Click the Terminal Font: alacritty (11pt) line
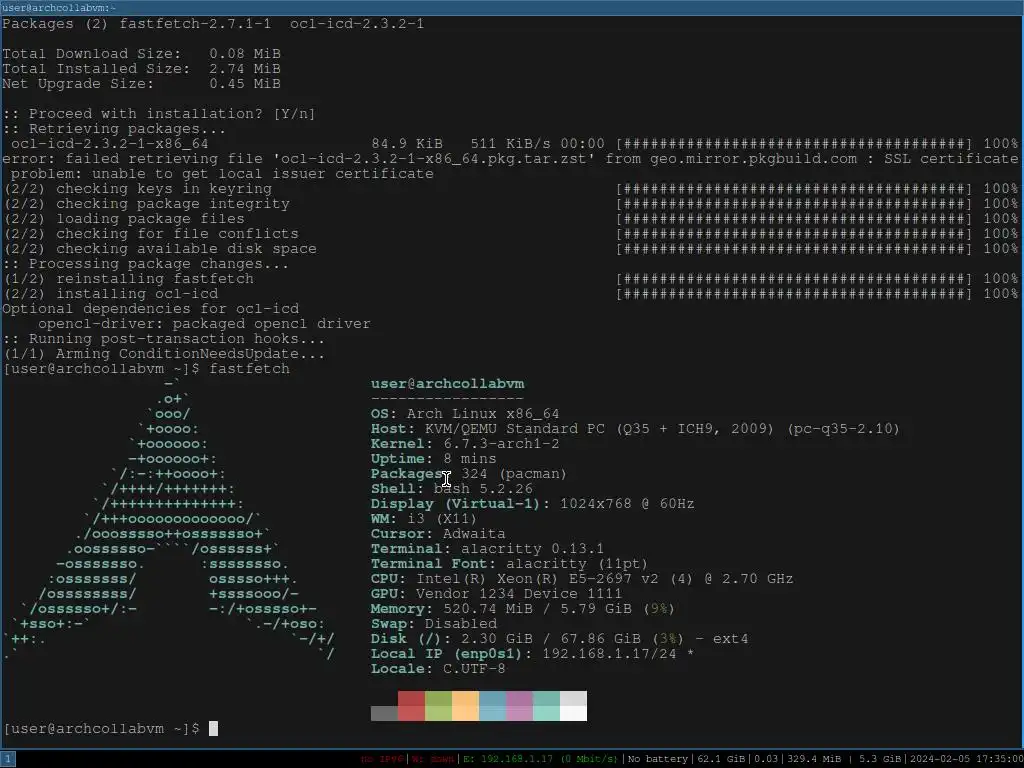 pos(509,564)
